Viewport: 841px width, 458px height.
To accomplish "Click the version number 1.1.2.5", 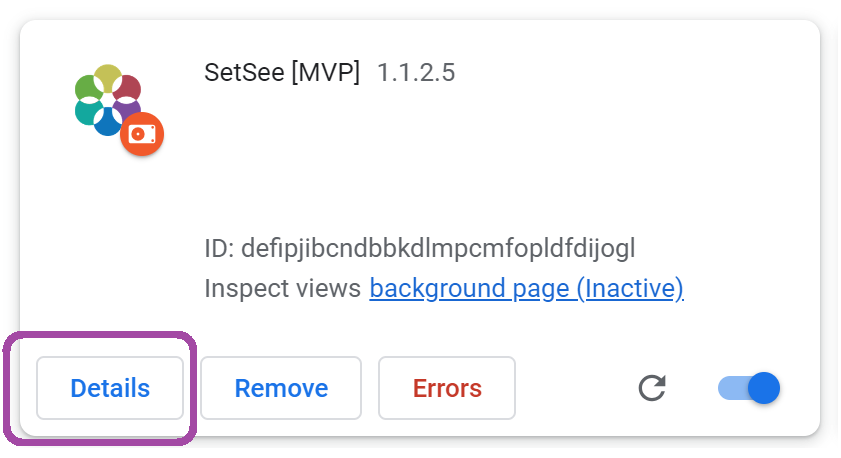I will pos(416,73).
